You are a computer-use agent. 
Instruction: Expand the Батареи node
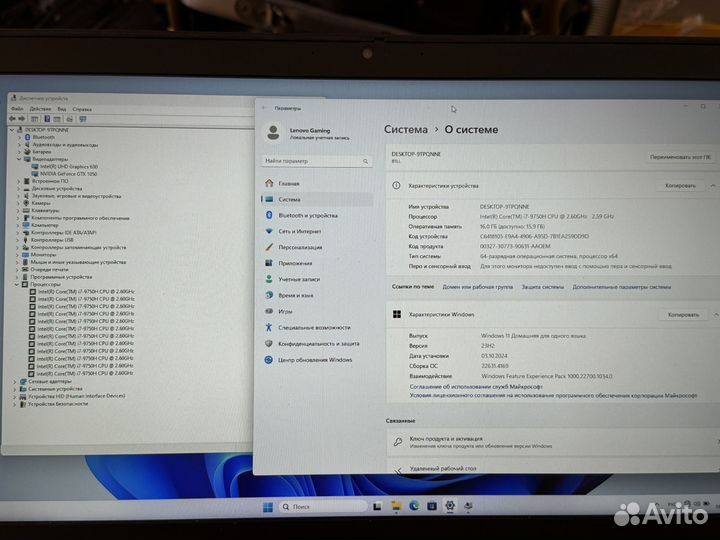pos(19,152)
